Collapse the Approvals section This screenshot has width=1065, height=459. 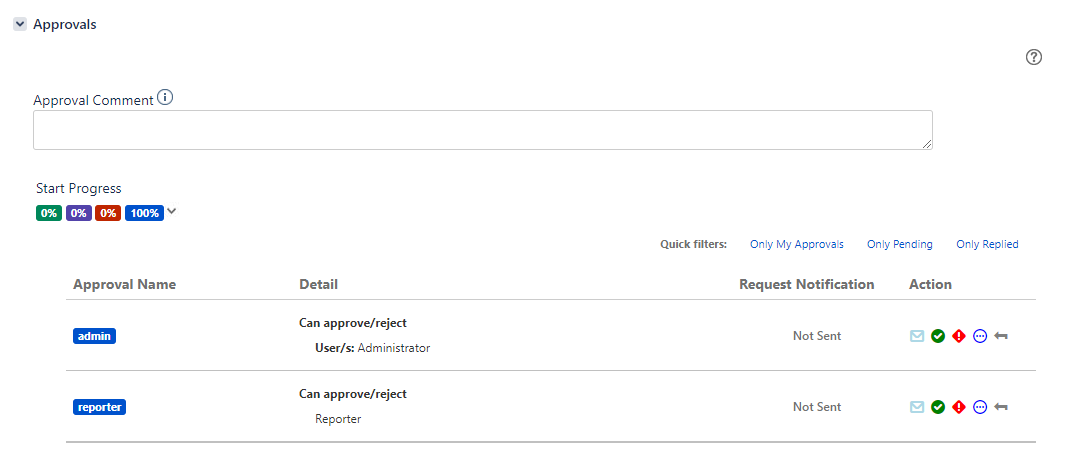(x=20, y=24)
